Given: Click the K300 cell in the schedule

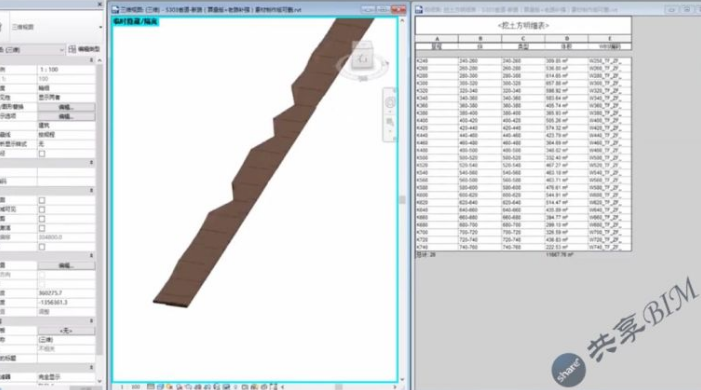Looking at the screenshot, I should tap(437, 83).
